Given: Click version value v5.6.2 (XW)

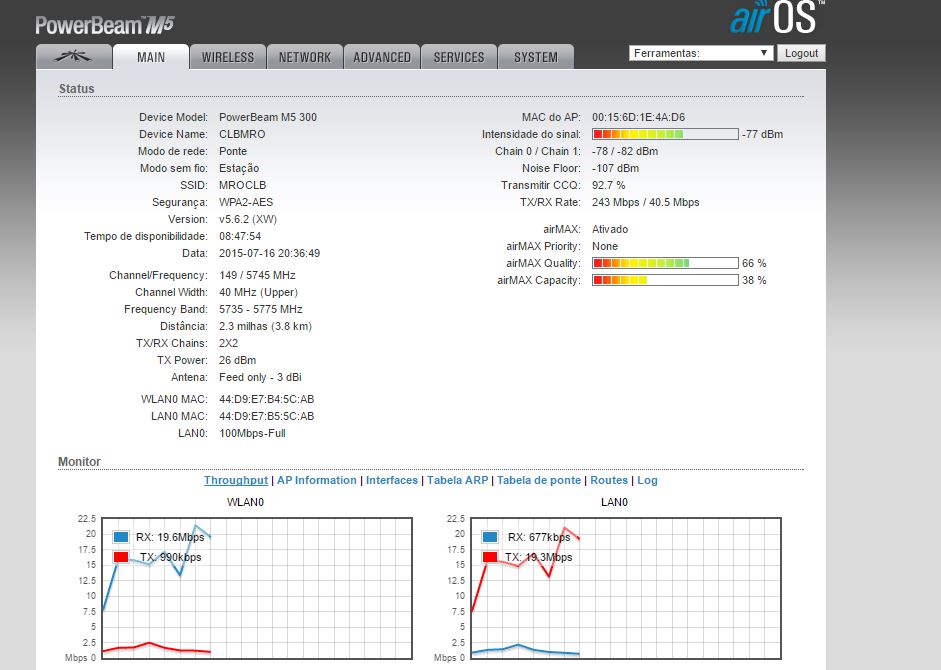Looking at the screenshot, I should (x=248, y=219).
